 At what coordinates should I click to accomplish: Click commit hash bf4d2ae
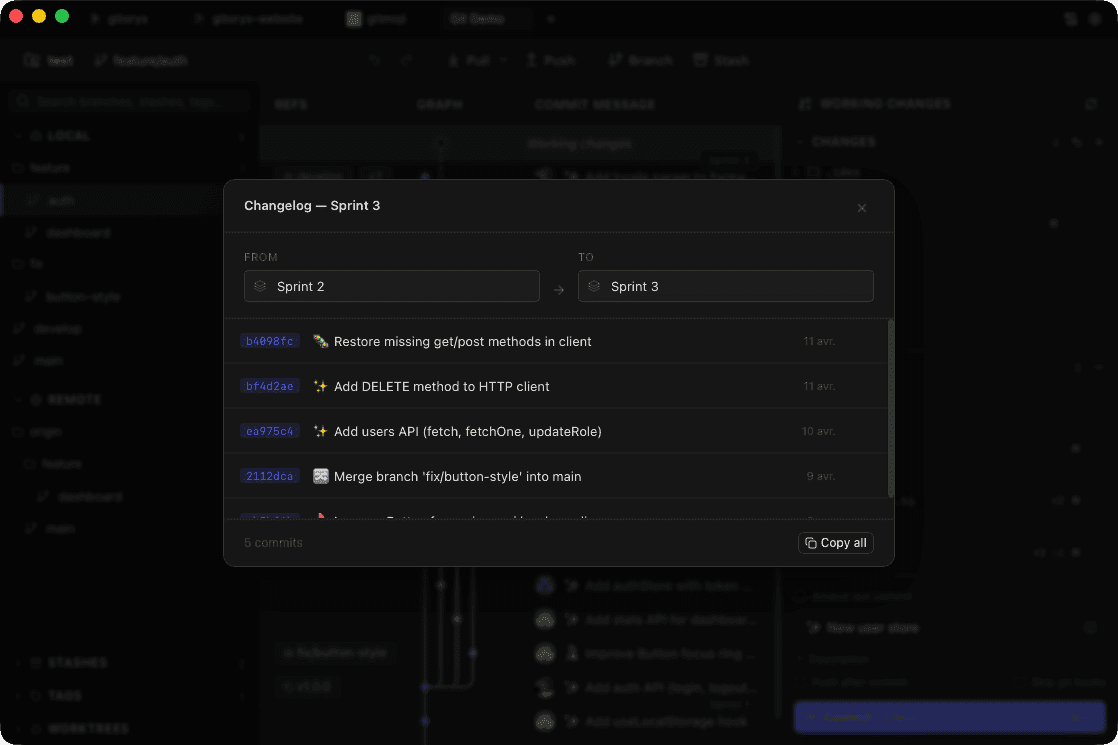pos(270,386)
